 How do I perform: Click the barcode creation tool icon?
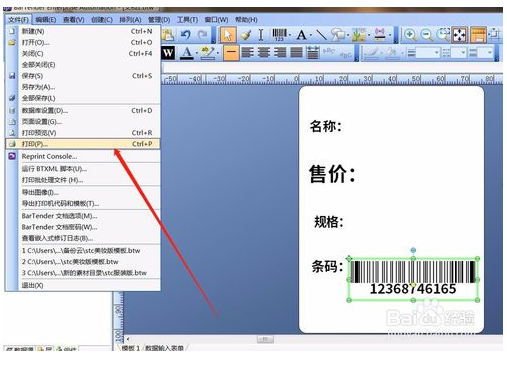(x=279, y=35)
